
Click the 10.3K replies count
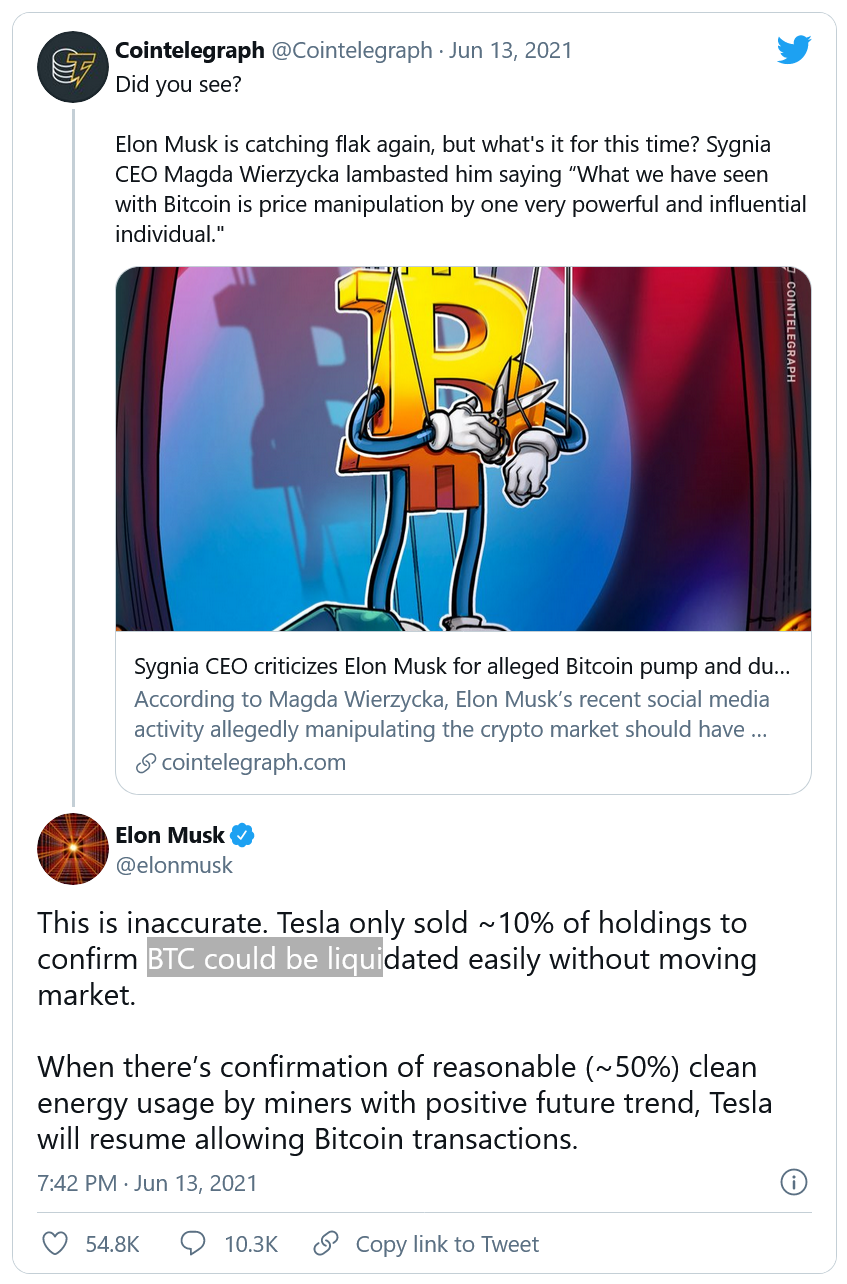[x=251, y=1244]
